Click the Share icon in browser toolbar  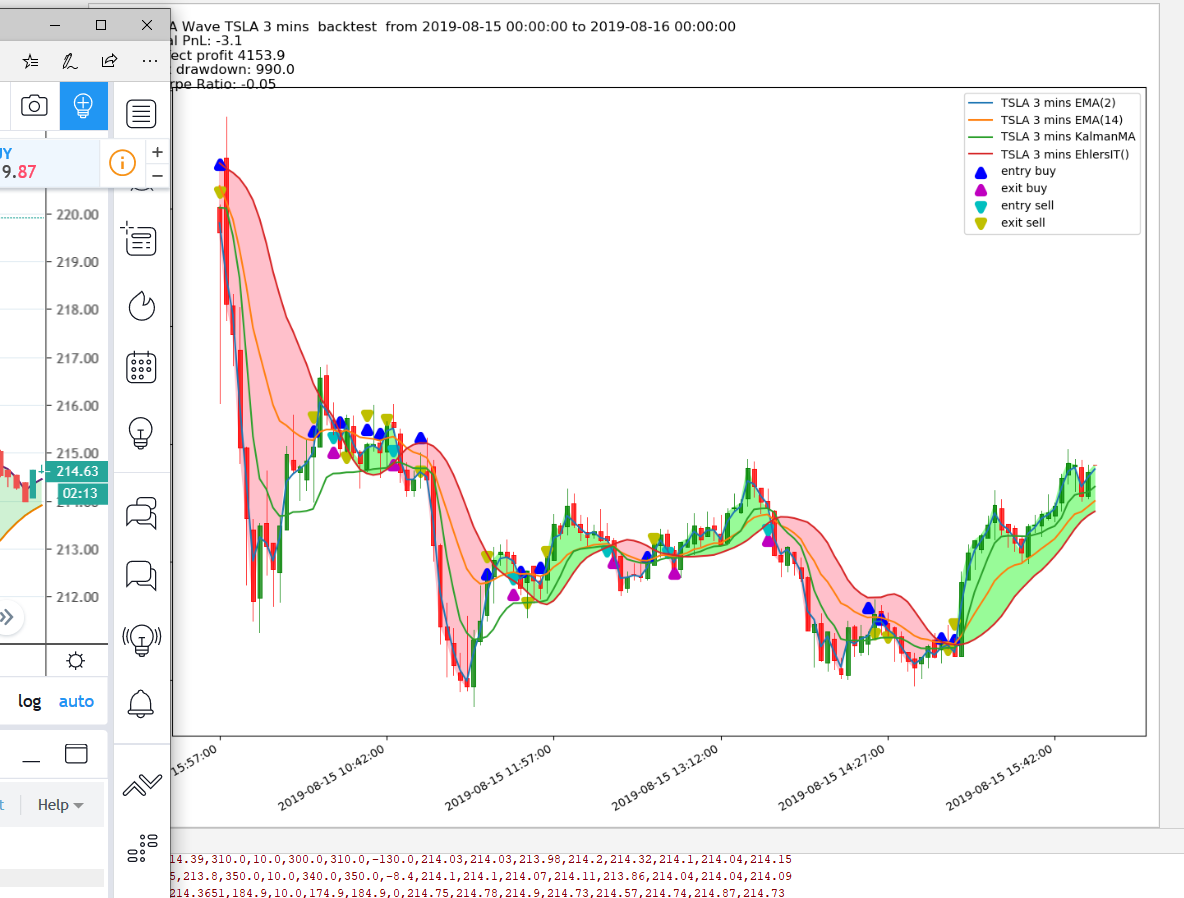[x=109, y=60]
